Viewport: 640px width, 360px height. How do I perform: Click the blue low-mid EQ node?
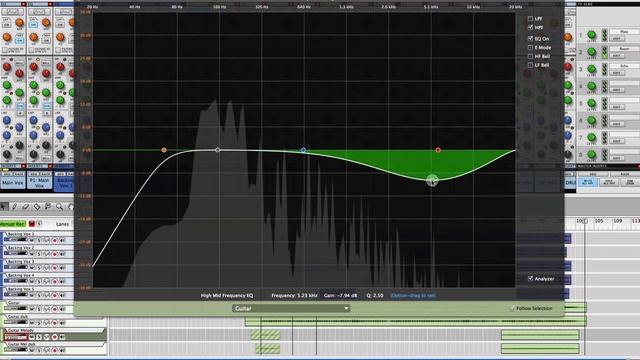pos(303,150)
